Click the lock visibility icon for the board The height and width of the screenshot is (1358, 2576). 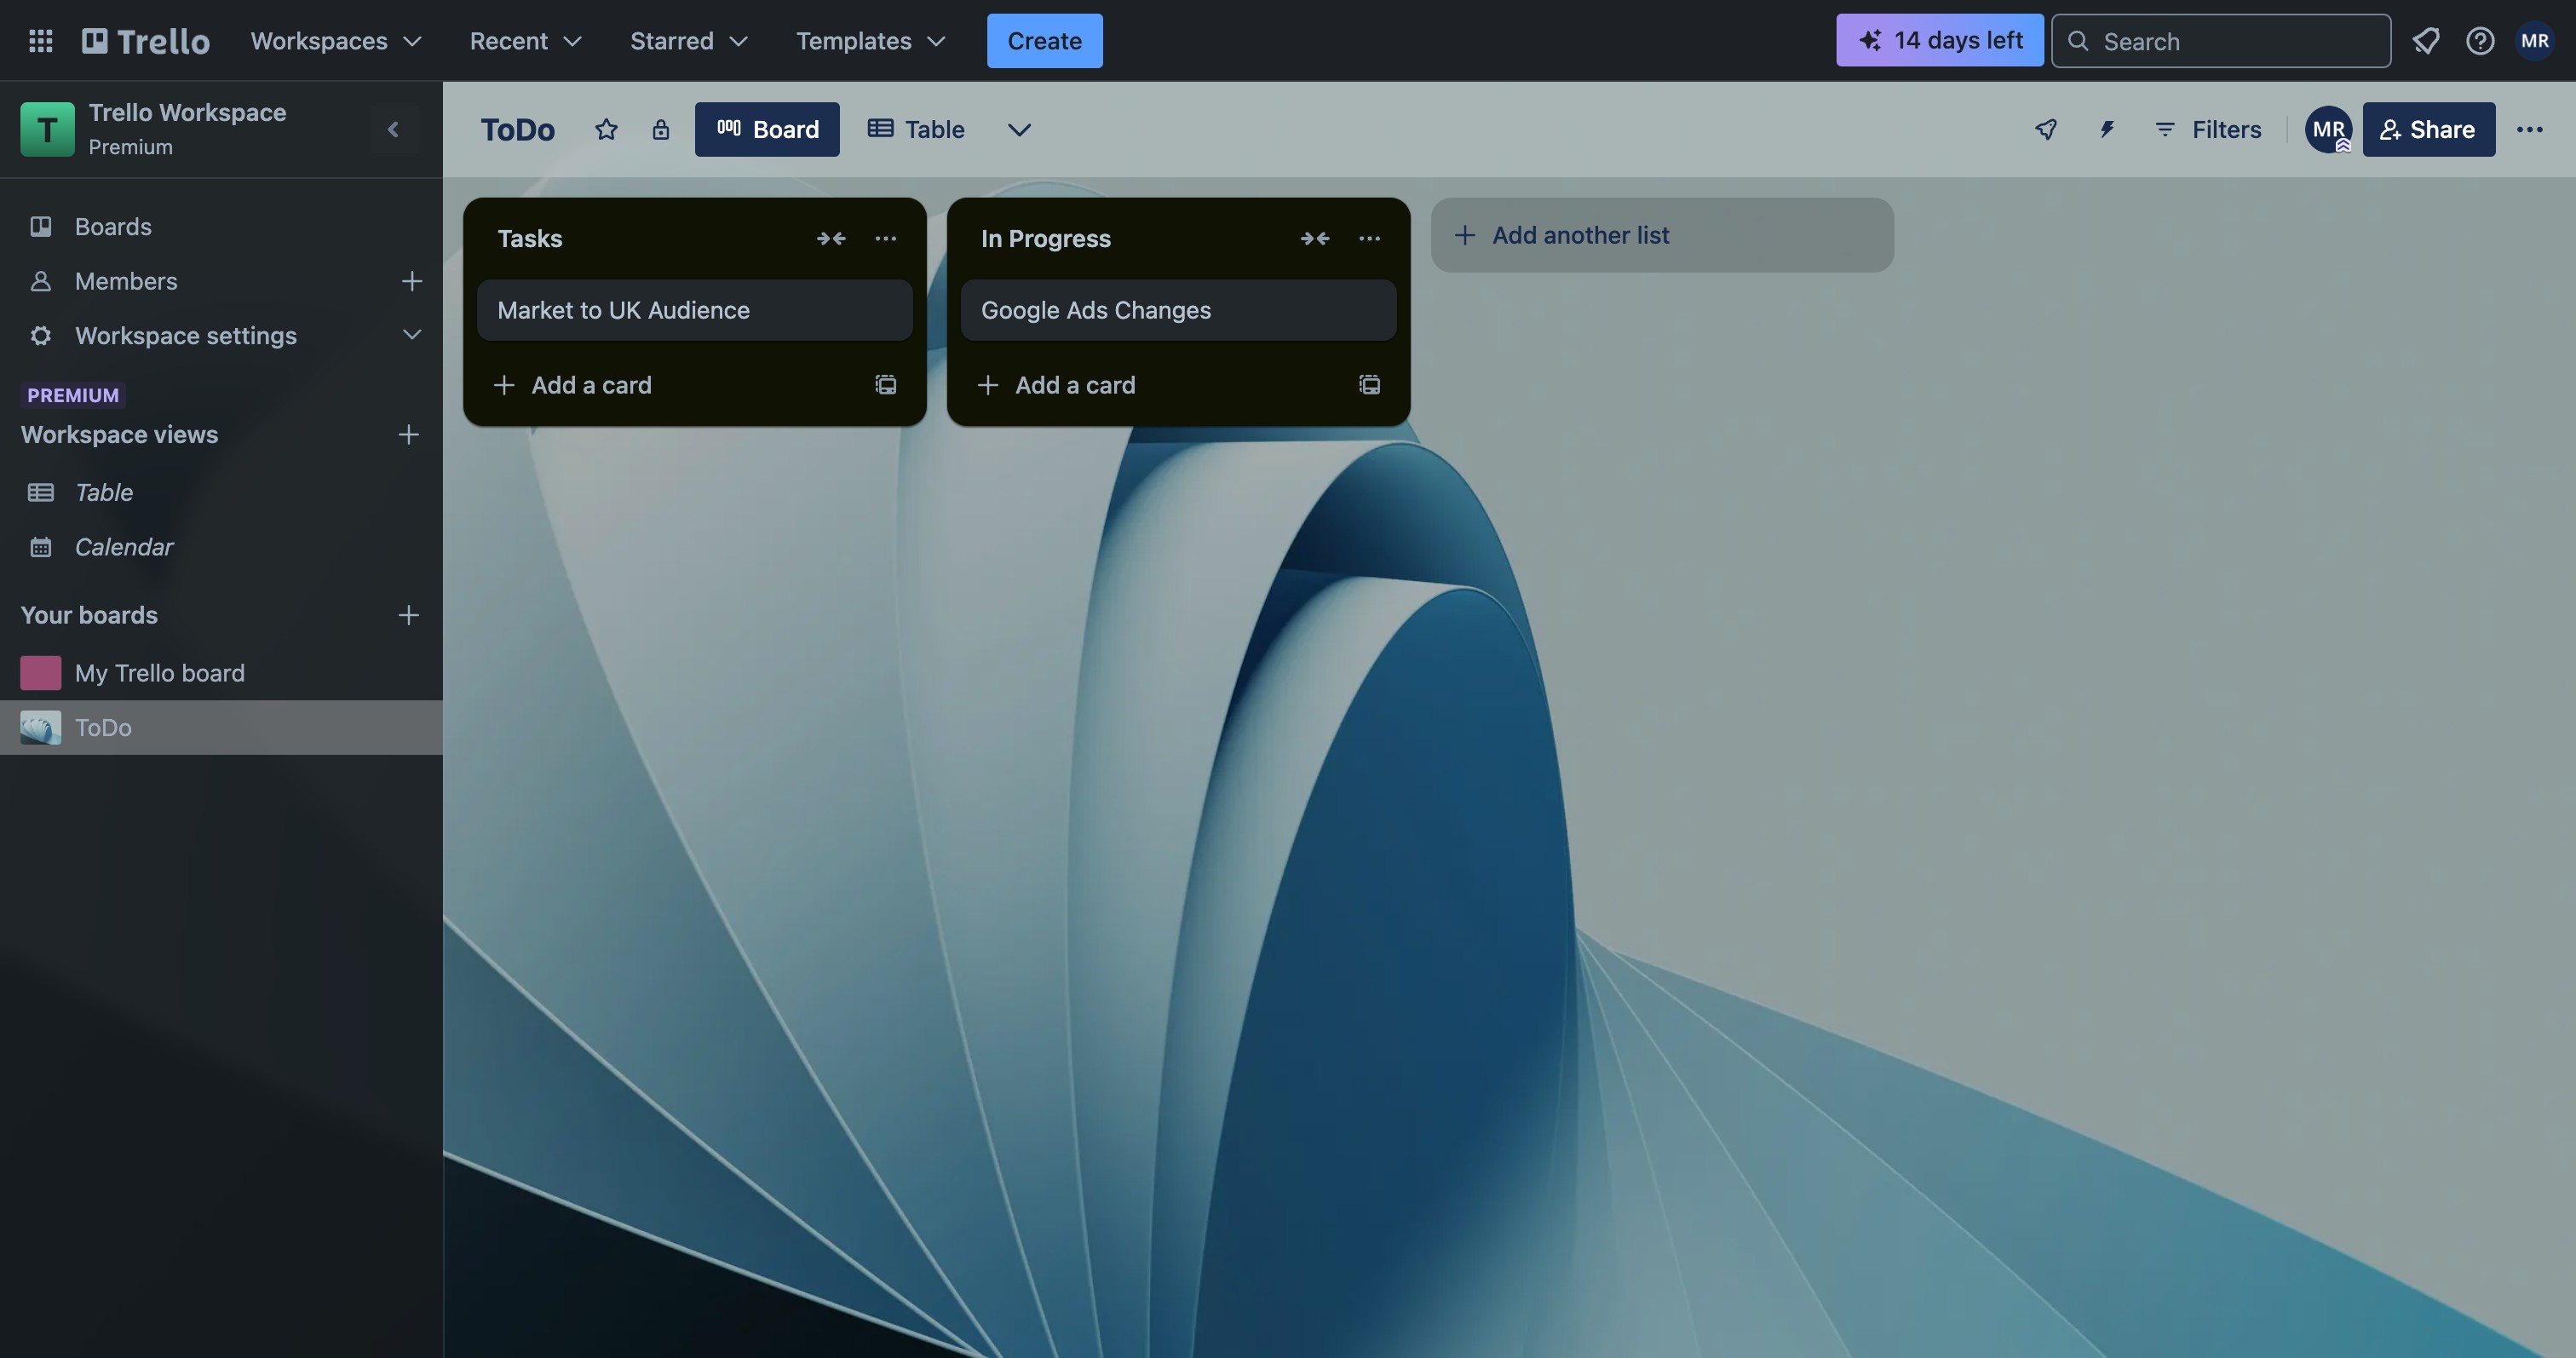pos(660,129)
